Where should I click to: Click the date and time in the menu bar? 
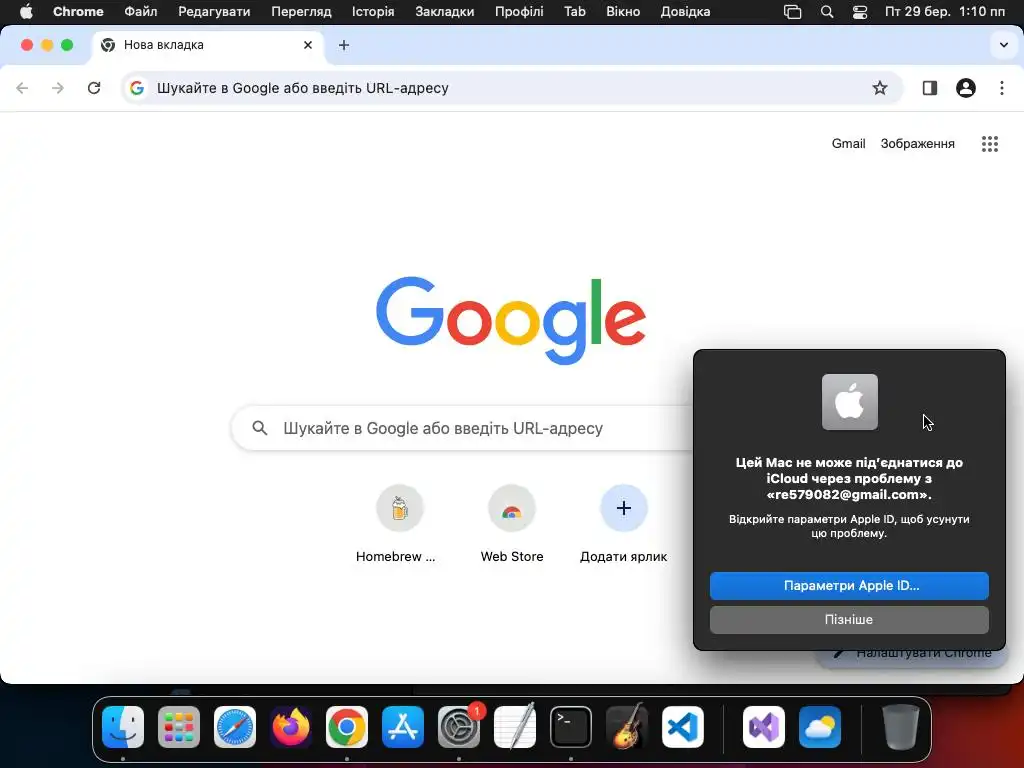pos(944,12)
